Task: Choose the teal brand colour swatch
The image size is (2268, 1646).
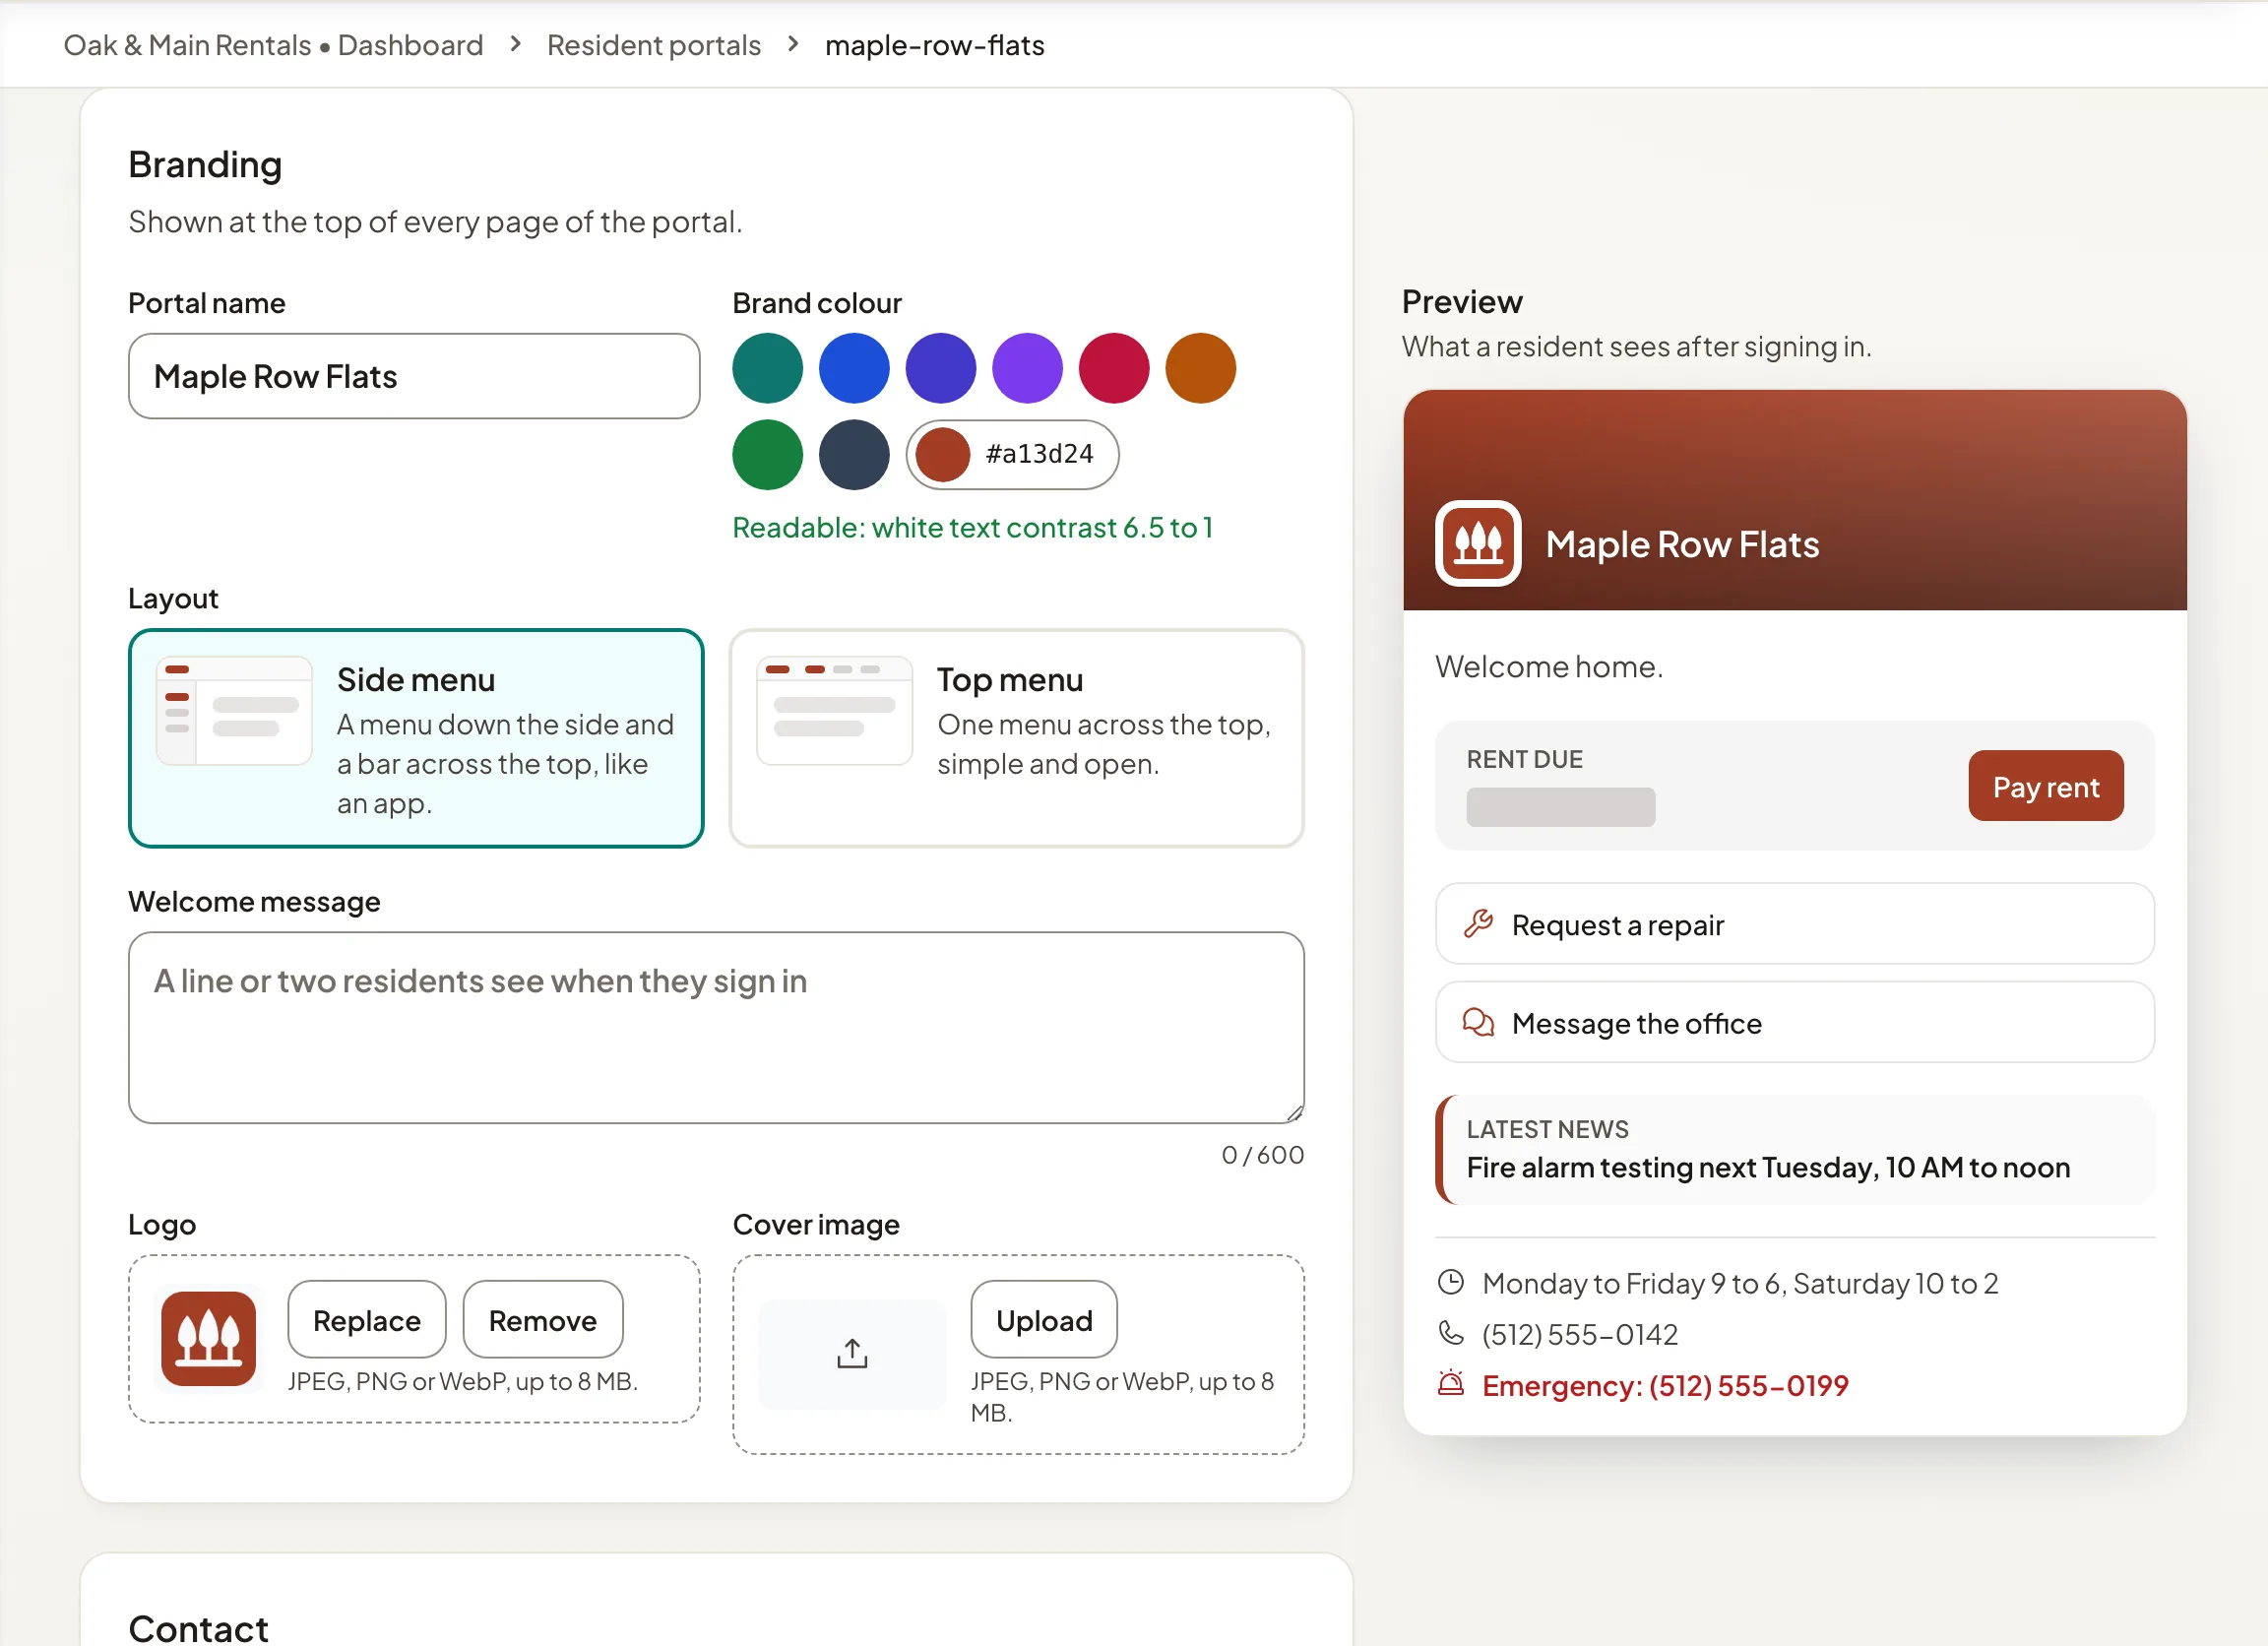Action: click(767, 368)
